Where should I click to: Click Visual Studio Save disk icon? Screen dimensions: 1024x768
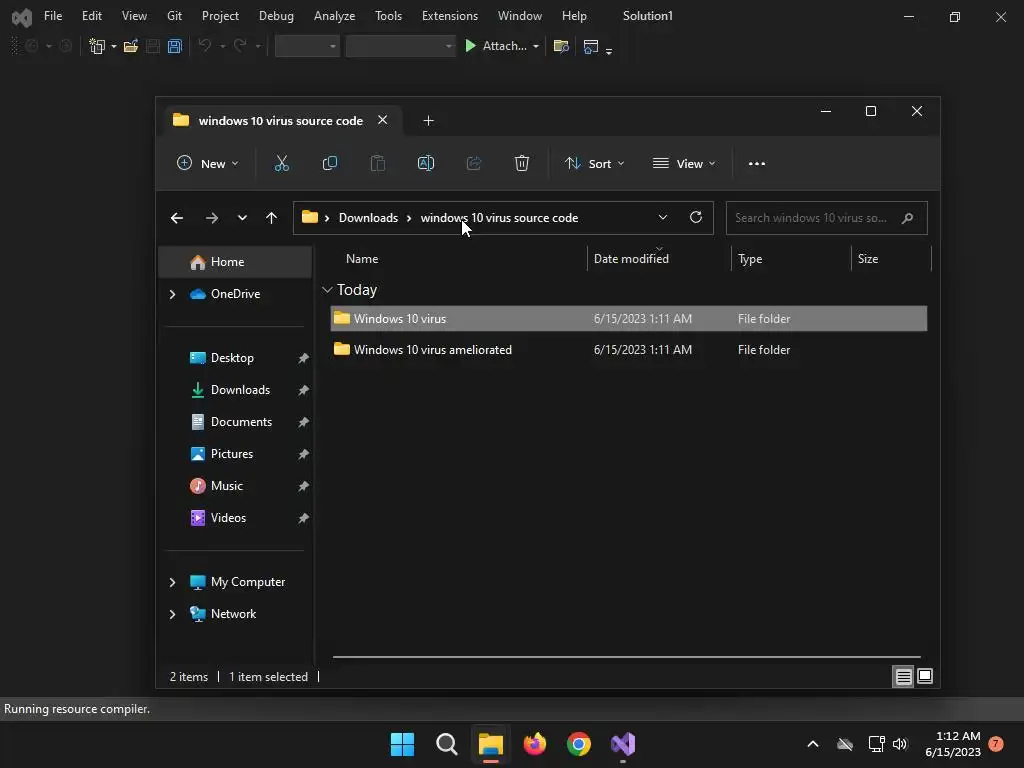click(153, 46)
